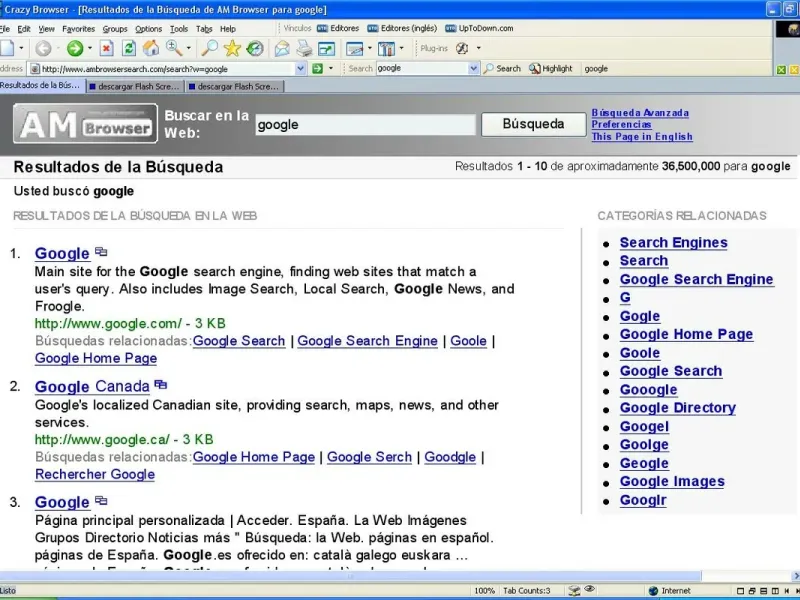Stop loading with the red X icon
The image size is (800, 600).
pos(106,48)
